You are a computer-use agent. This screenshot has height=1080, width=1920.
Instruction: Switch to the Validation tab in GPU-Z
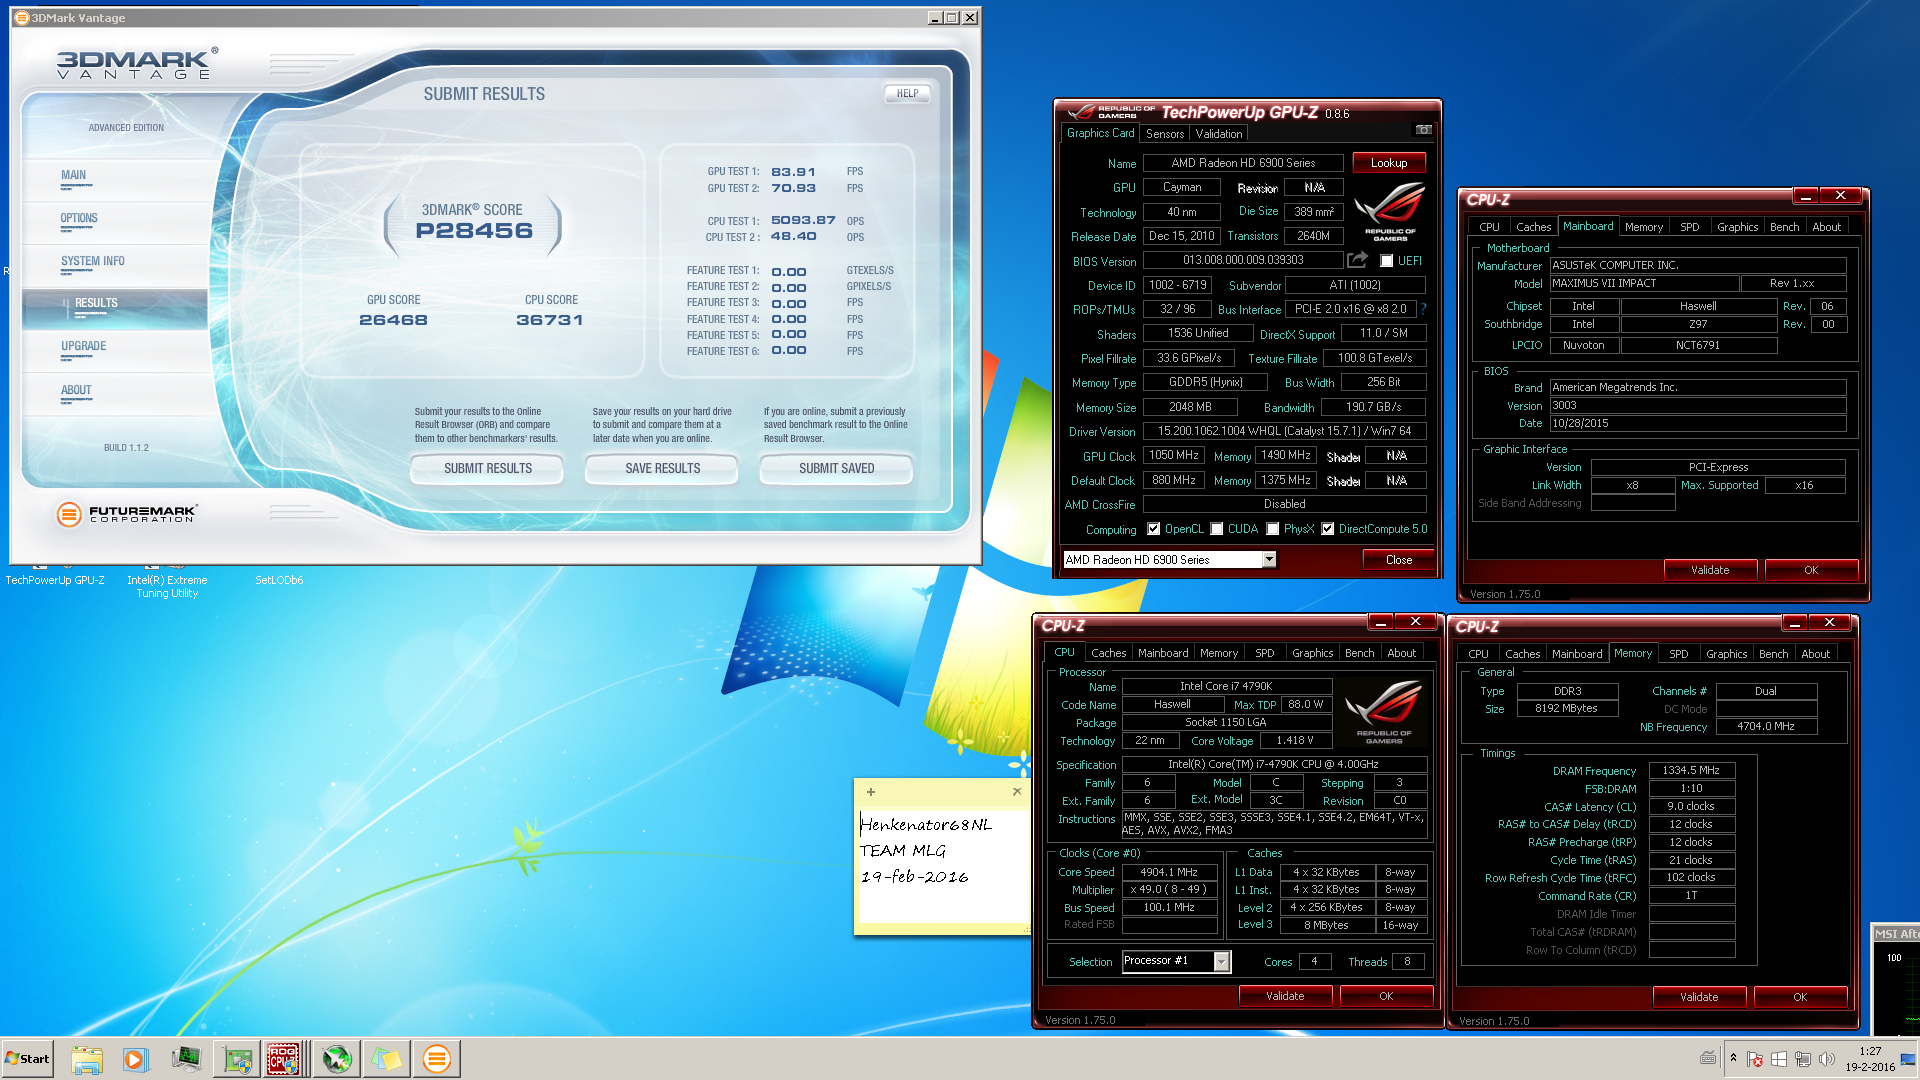1219,134
